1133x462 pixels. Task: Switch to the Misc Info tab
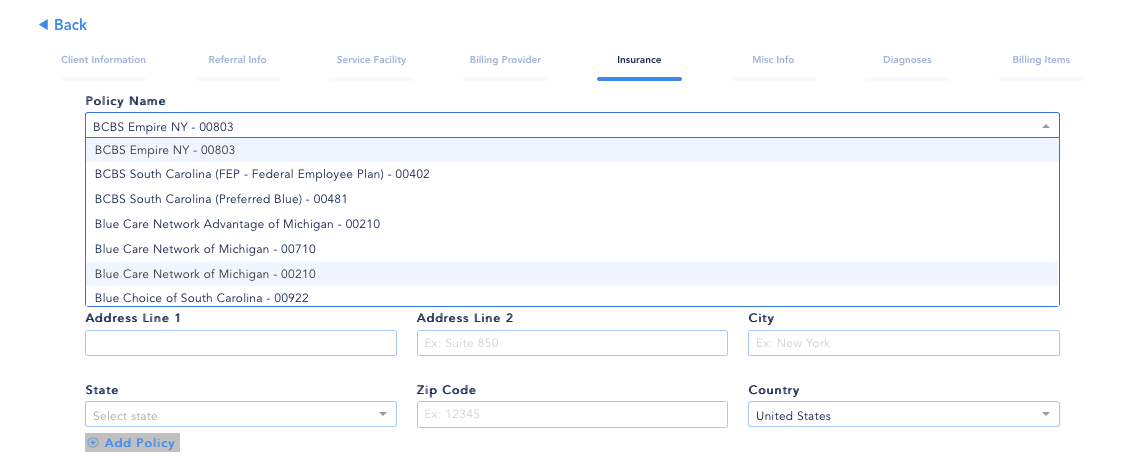[773, 60]
